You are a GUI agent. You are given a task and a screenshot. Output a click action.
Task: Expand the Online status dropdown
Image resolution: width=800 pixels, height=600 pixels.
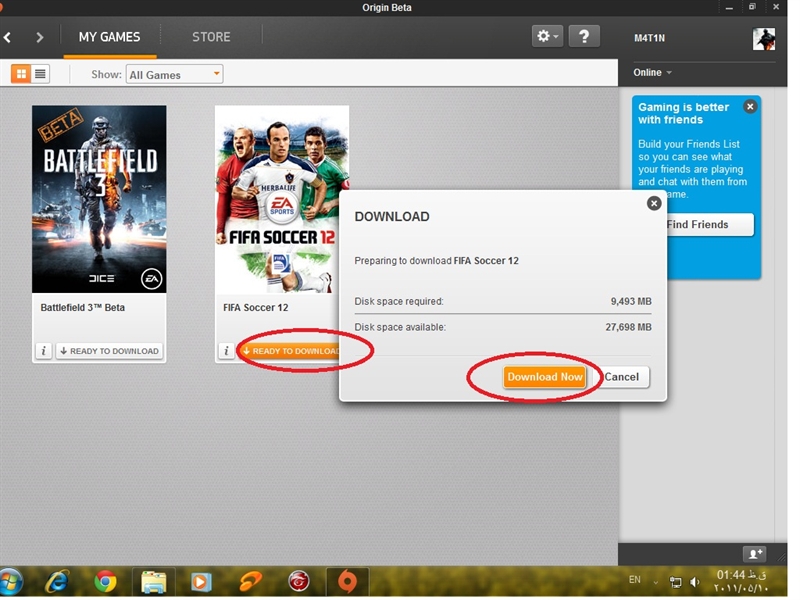click(x=653, y=72)
